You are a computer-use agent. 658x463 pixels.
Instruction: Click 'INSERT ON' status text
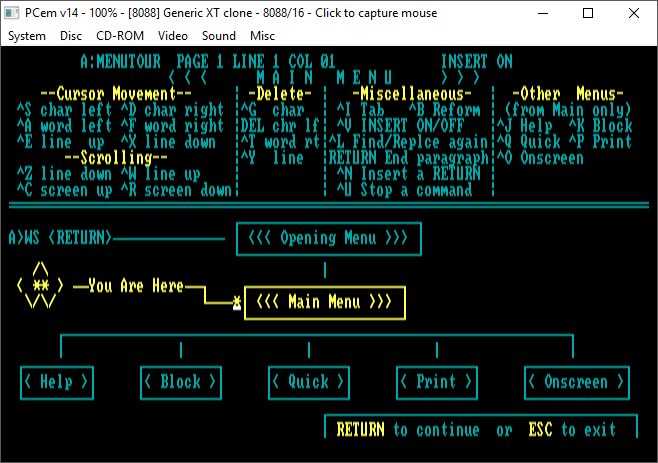coord(477,62)
